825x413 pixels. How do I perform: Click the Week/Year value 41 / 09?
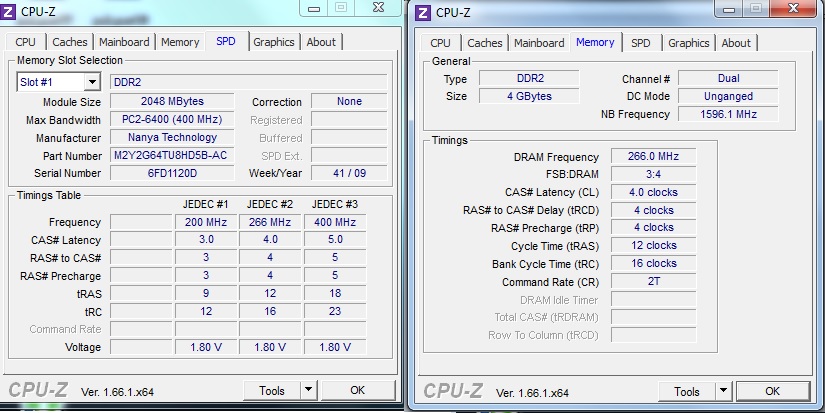349,173
